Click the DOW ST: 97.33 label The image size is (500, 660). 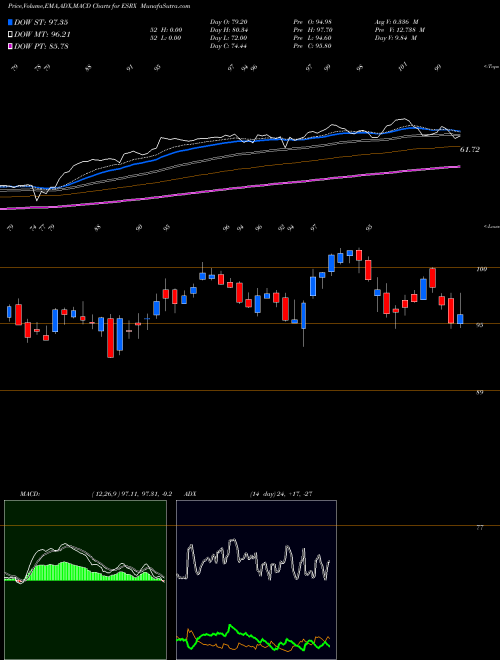[41, 22]
